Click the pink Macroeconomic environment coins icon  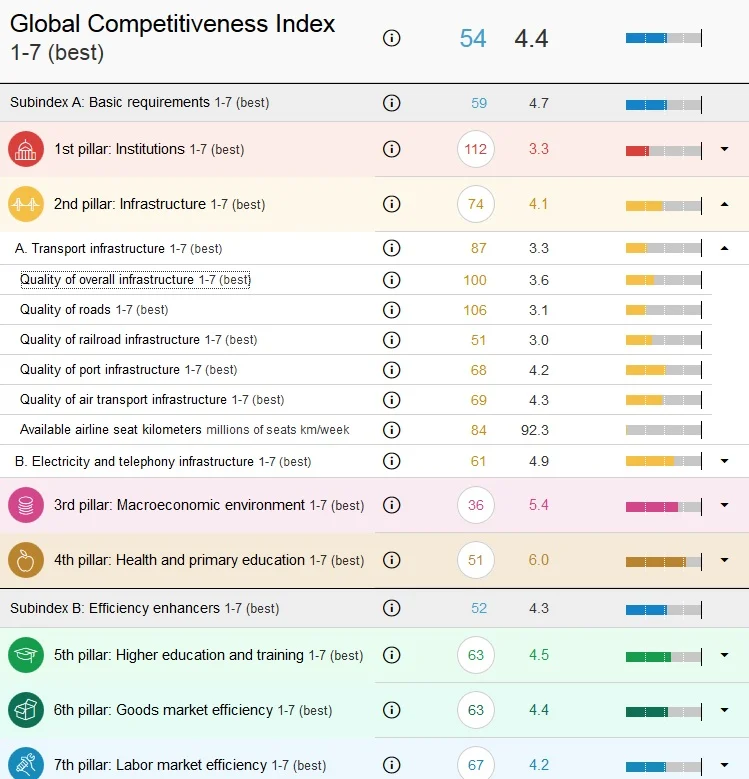pyautogui.click(x=26, y=505)
